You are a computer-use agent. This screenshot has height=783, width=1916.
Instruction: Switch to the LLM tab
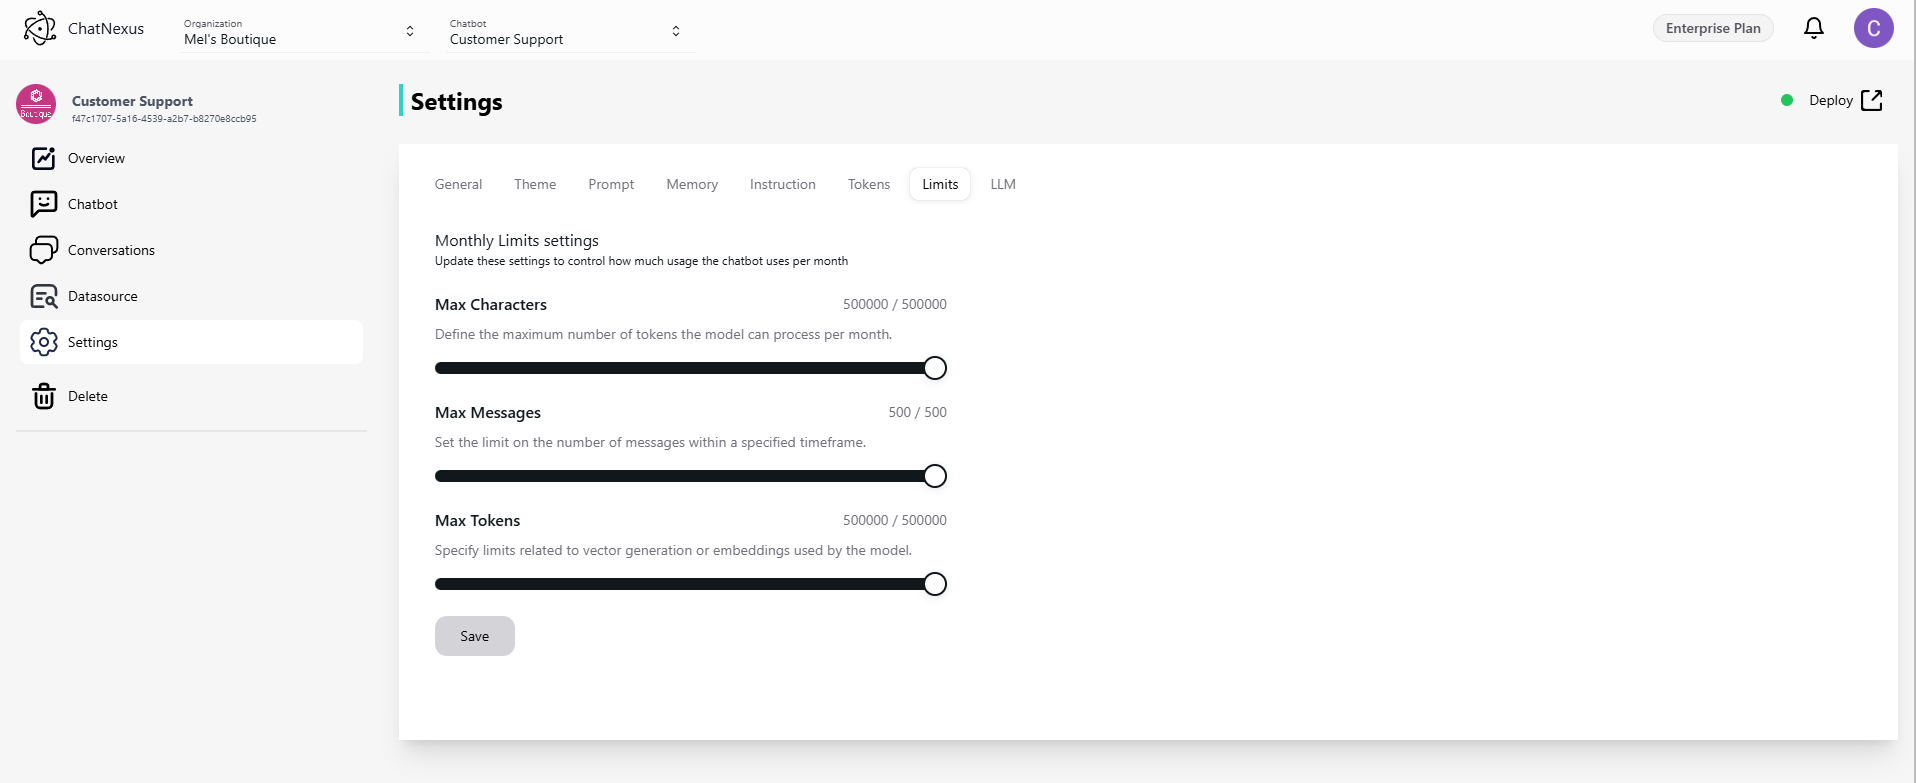click(x=1003, y=184)
